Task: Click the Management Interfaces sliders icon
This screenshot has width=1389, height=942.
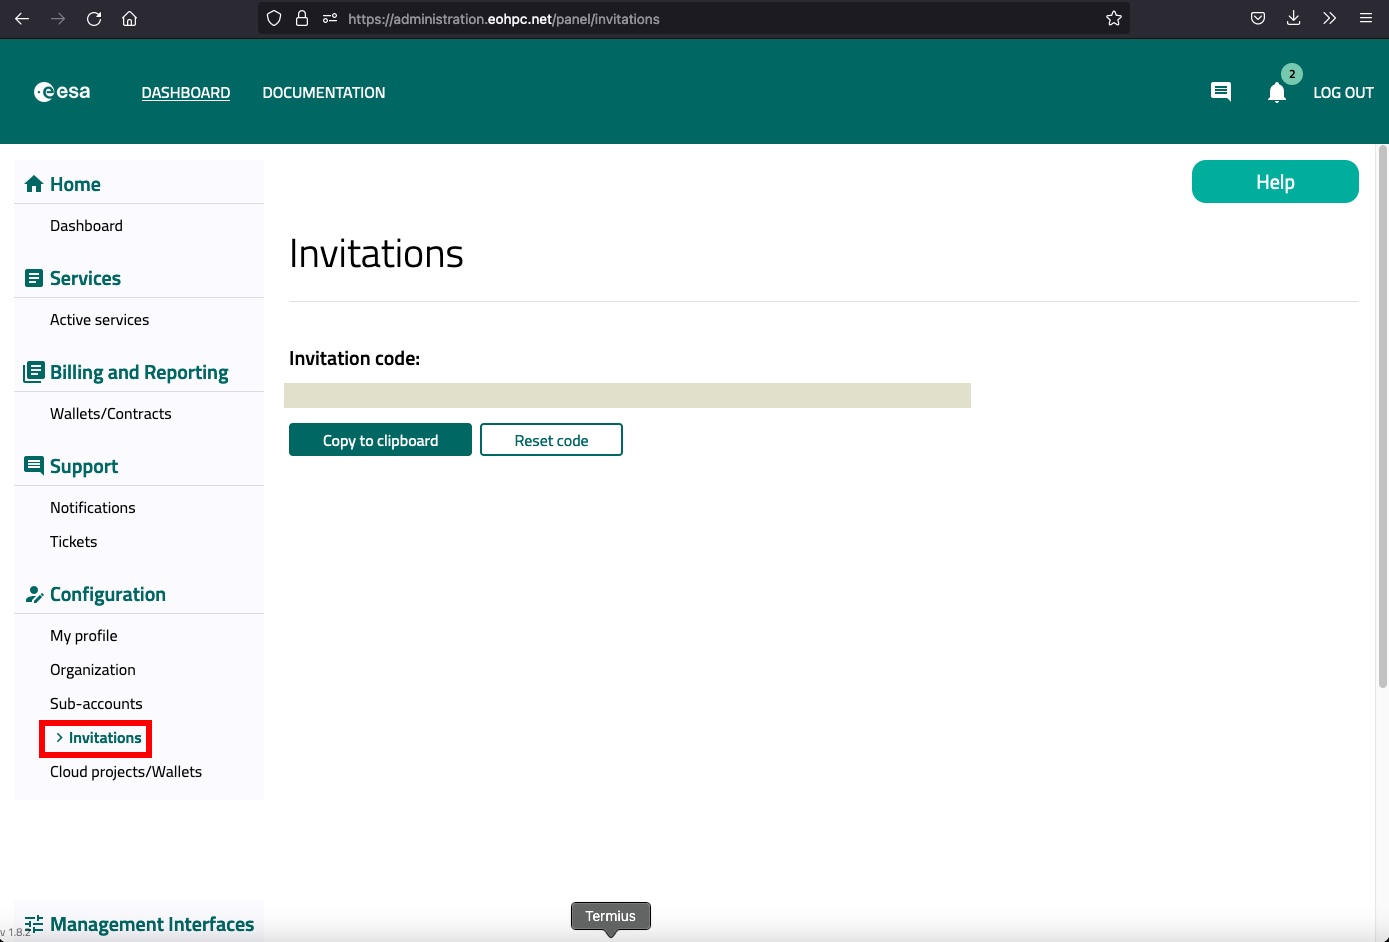Action: tap(34, 924)
